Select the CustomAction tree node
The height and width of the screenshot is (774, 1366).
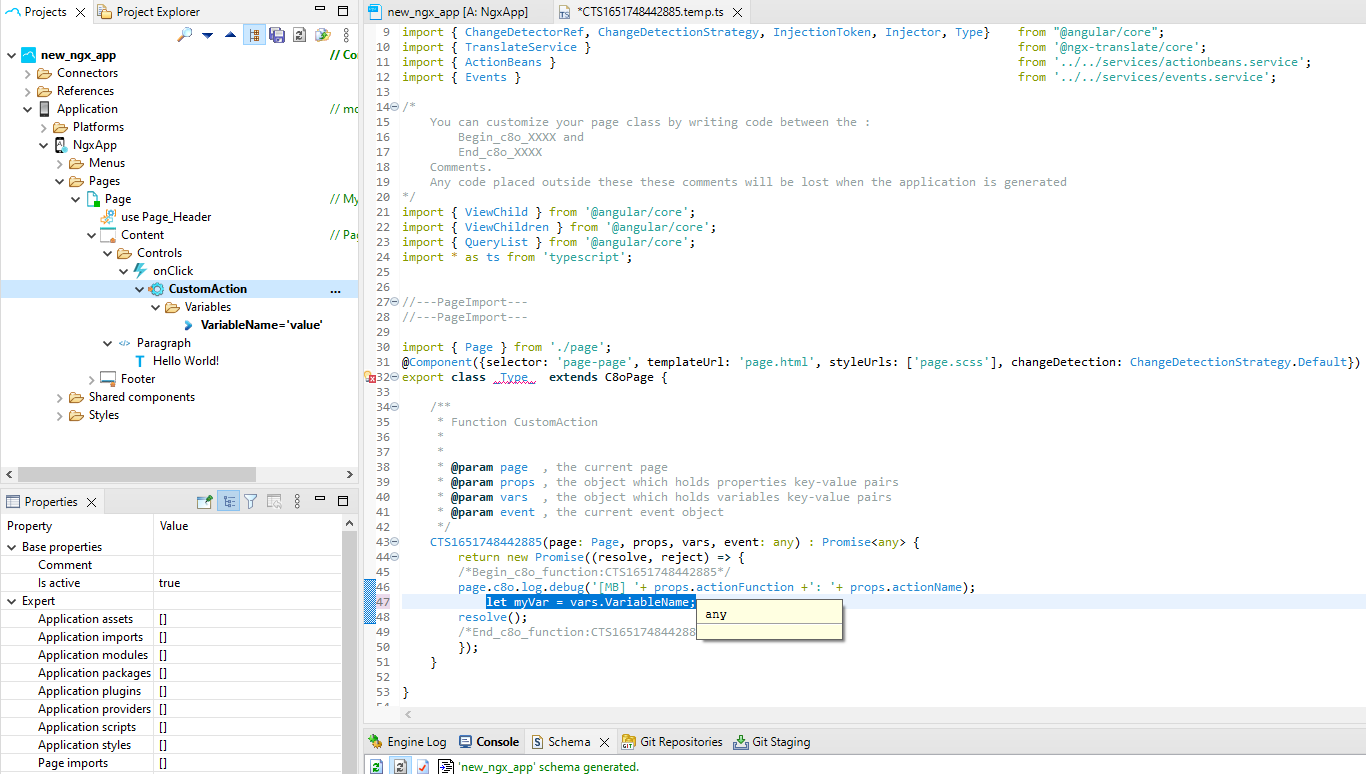(x=207, y=289)
